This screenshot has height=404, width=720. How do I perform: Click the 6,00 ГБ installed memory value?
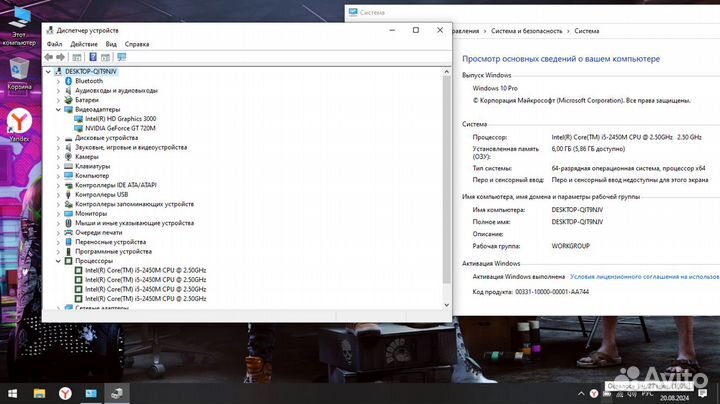point(588,149)
